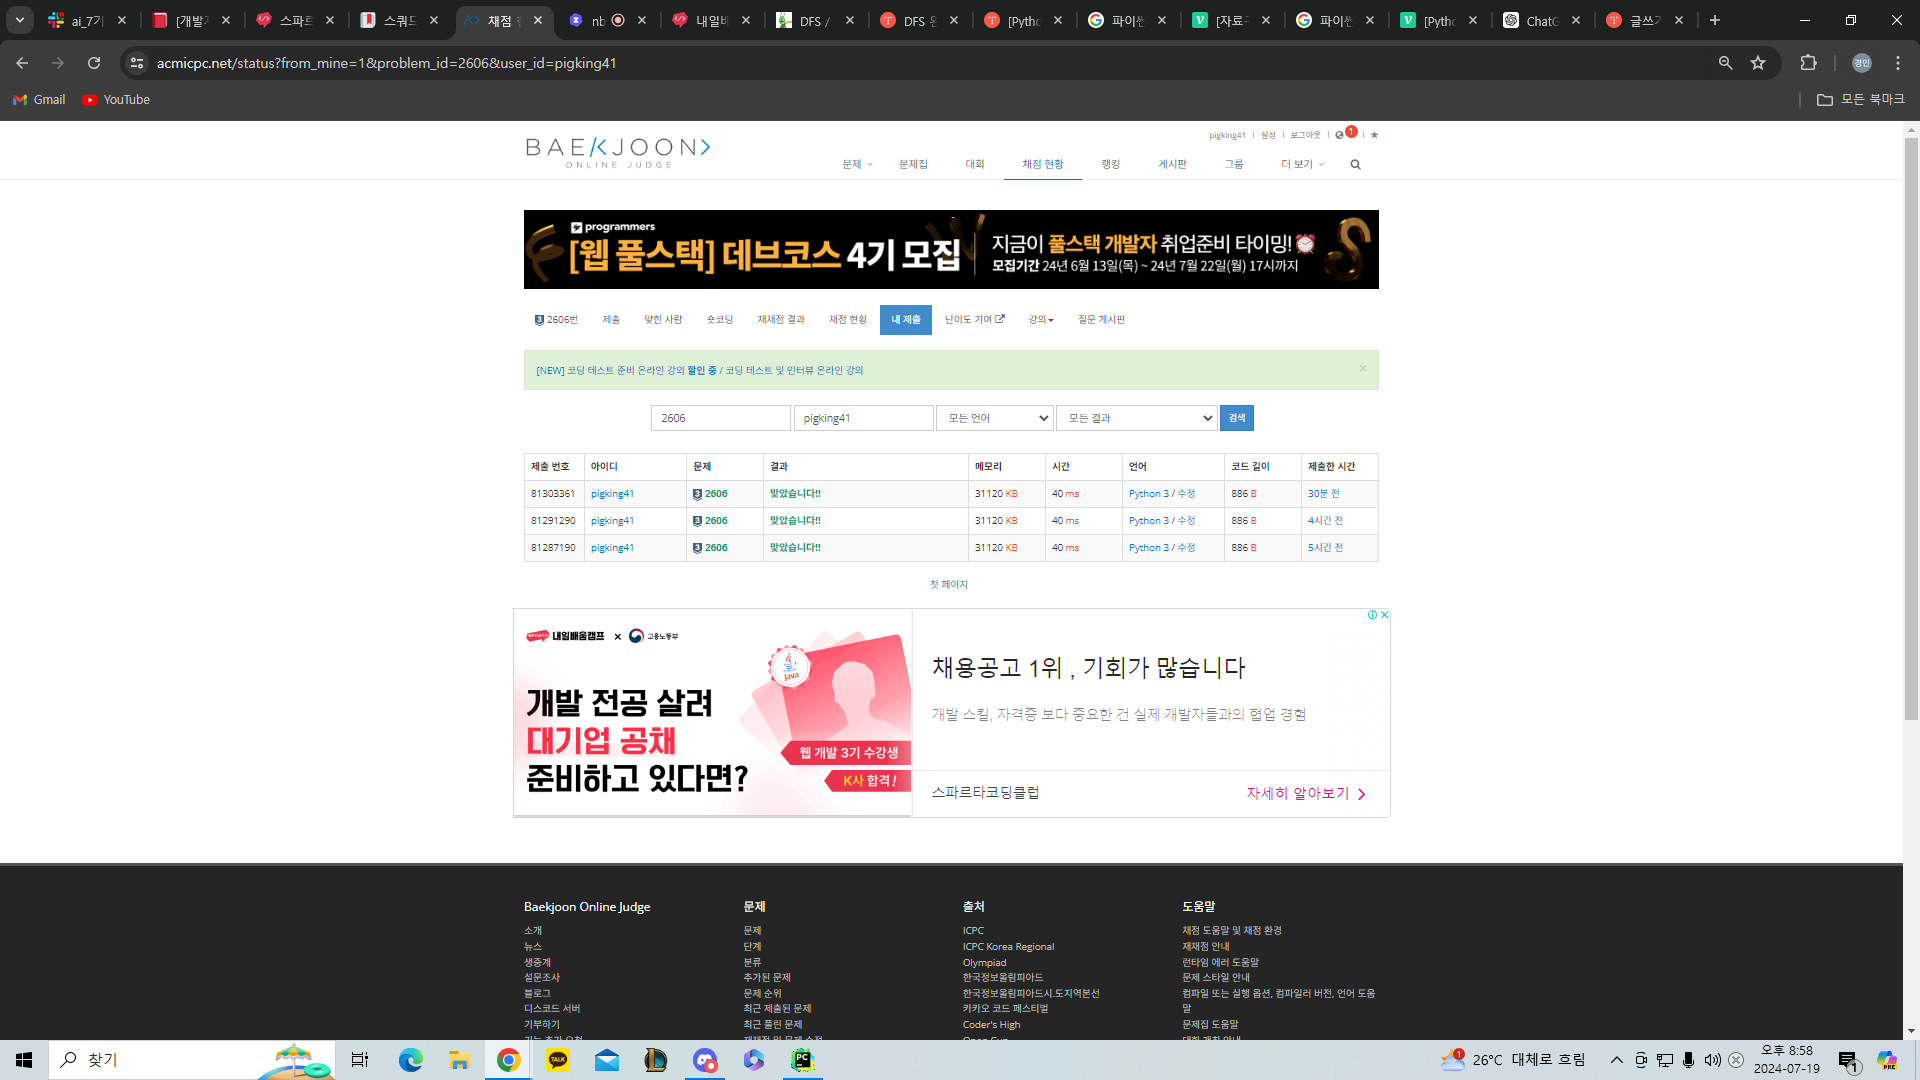Expand the 강의 dropdown in problem menu

[1040, 320]
